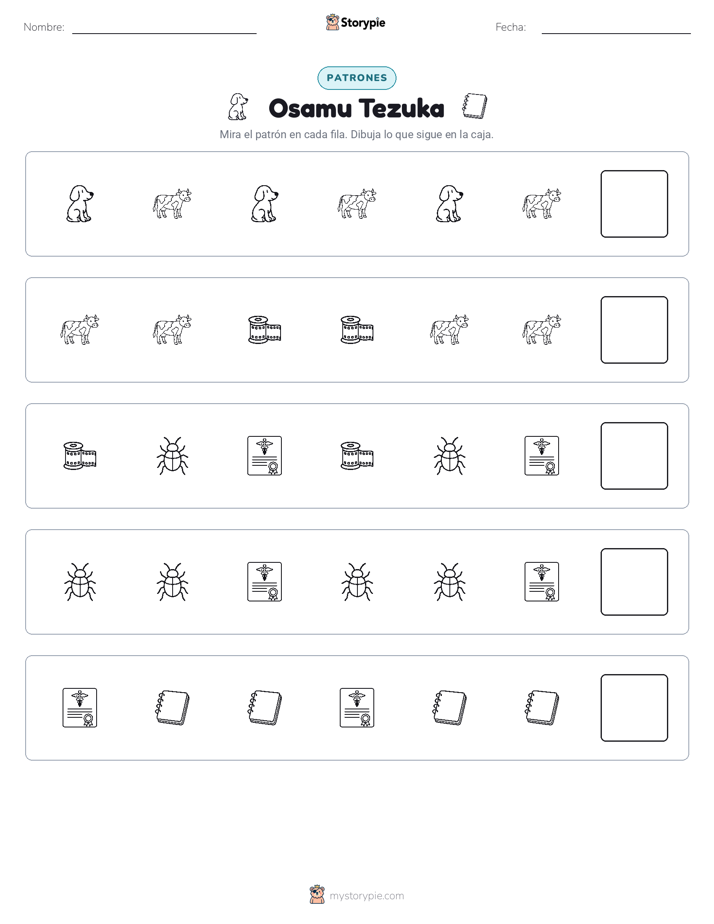
Task: Click the first beetle icon in row three
Action: (172, 456)
